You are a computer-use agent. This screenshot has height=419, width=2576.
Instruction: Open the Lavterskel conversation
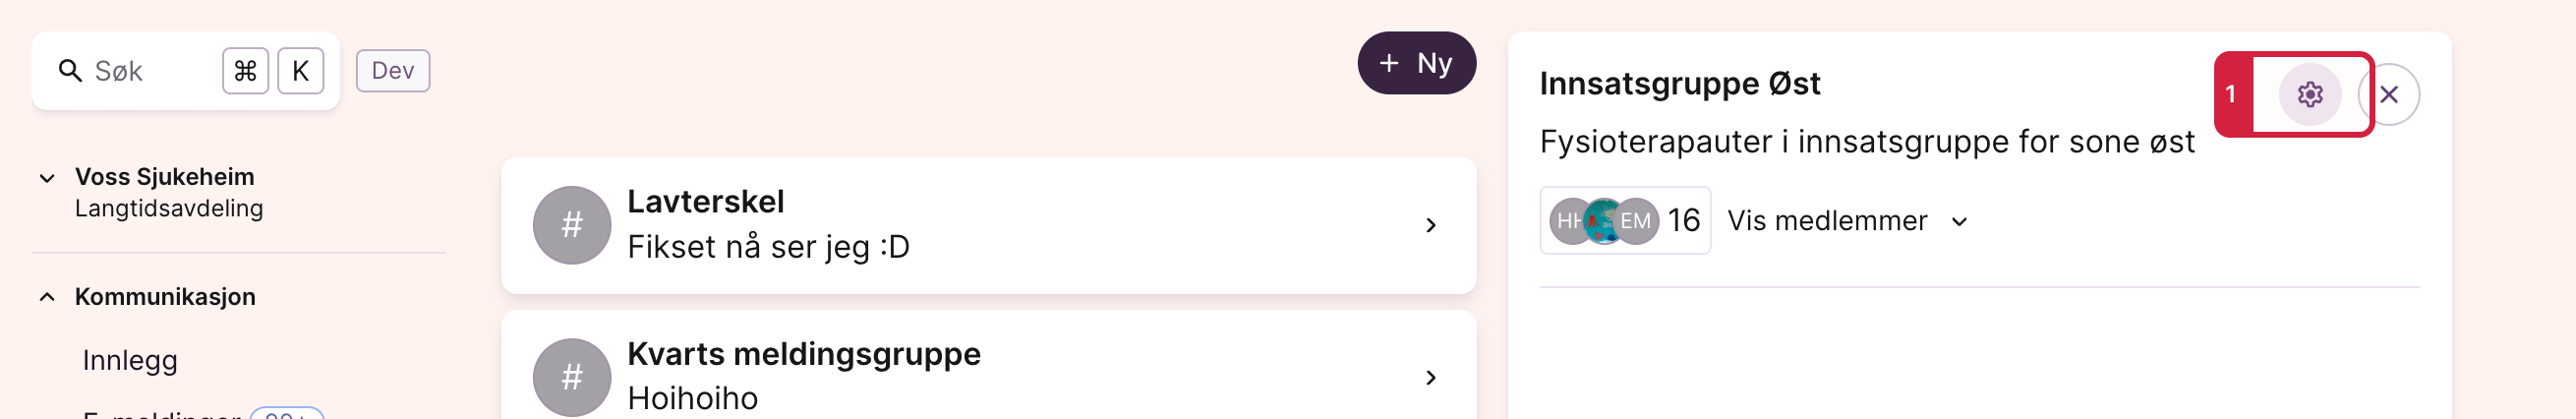988,225
